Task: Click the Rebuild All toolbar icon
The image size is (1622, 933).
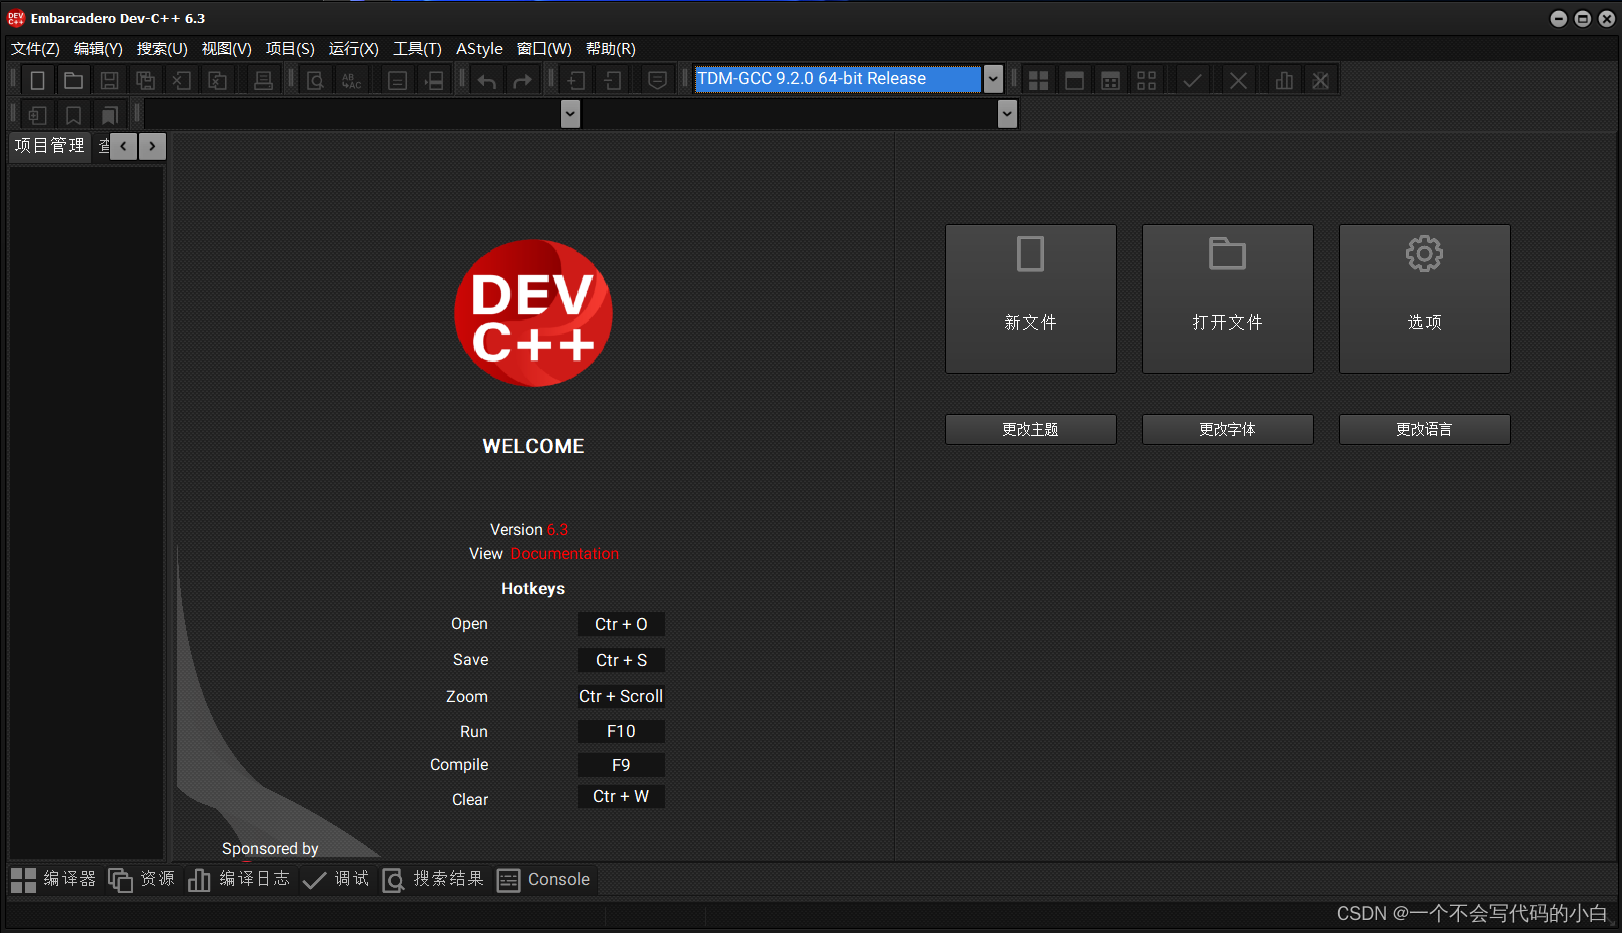Action: tap(1147, 81)
